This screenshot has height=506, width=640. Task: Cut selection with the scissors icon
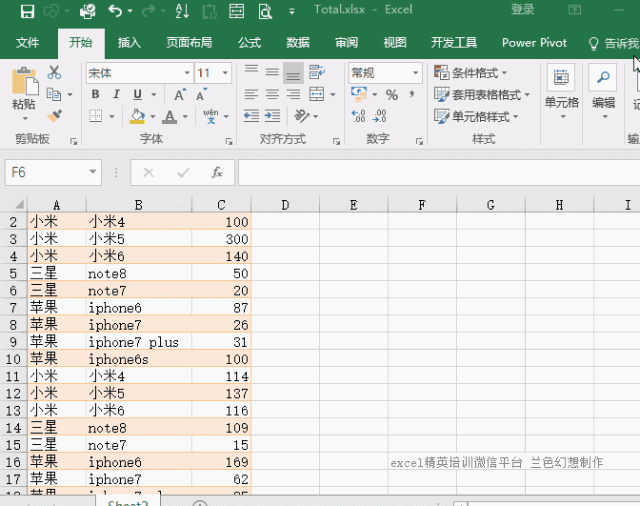pos(54,73)
